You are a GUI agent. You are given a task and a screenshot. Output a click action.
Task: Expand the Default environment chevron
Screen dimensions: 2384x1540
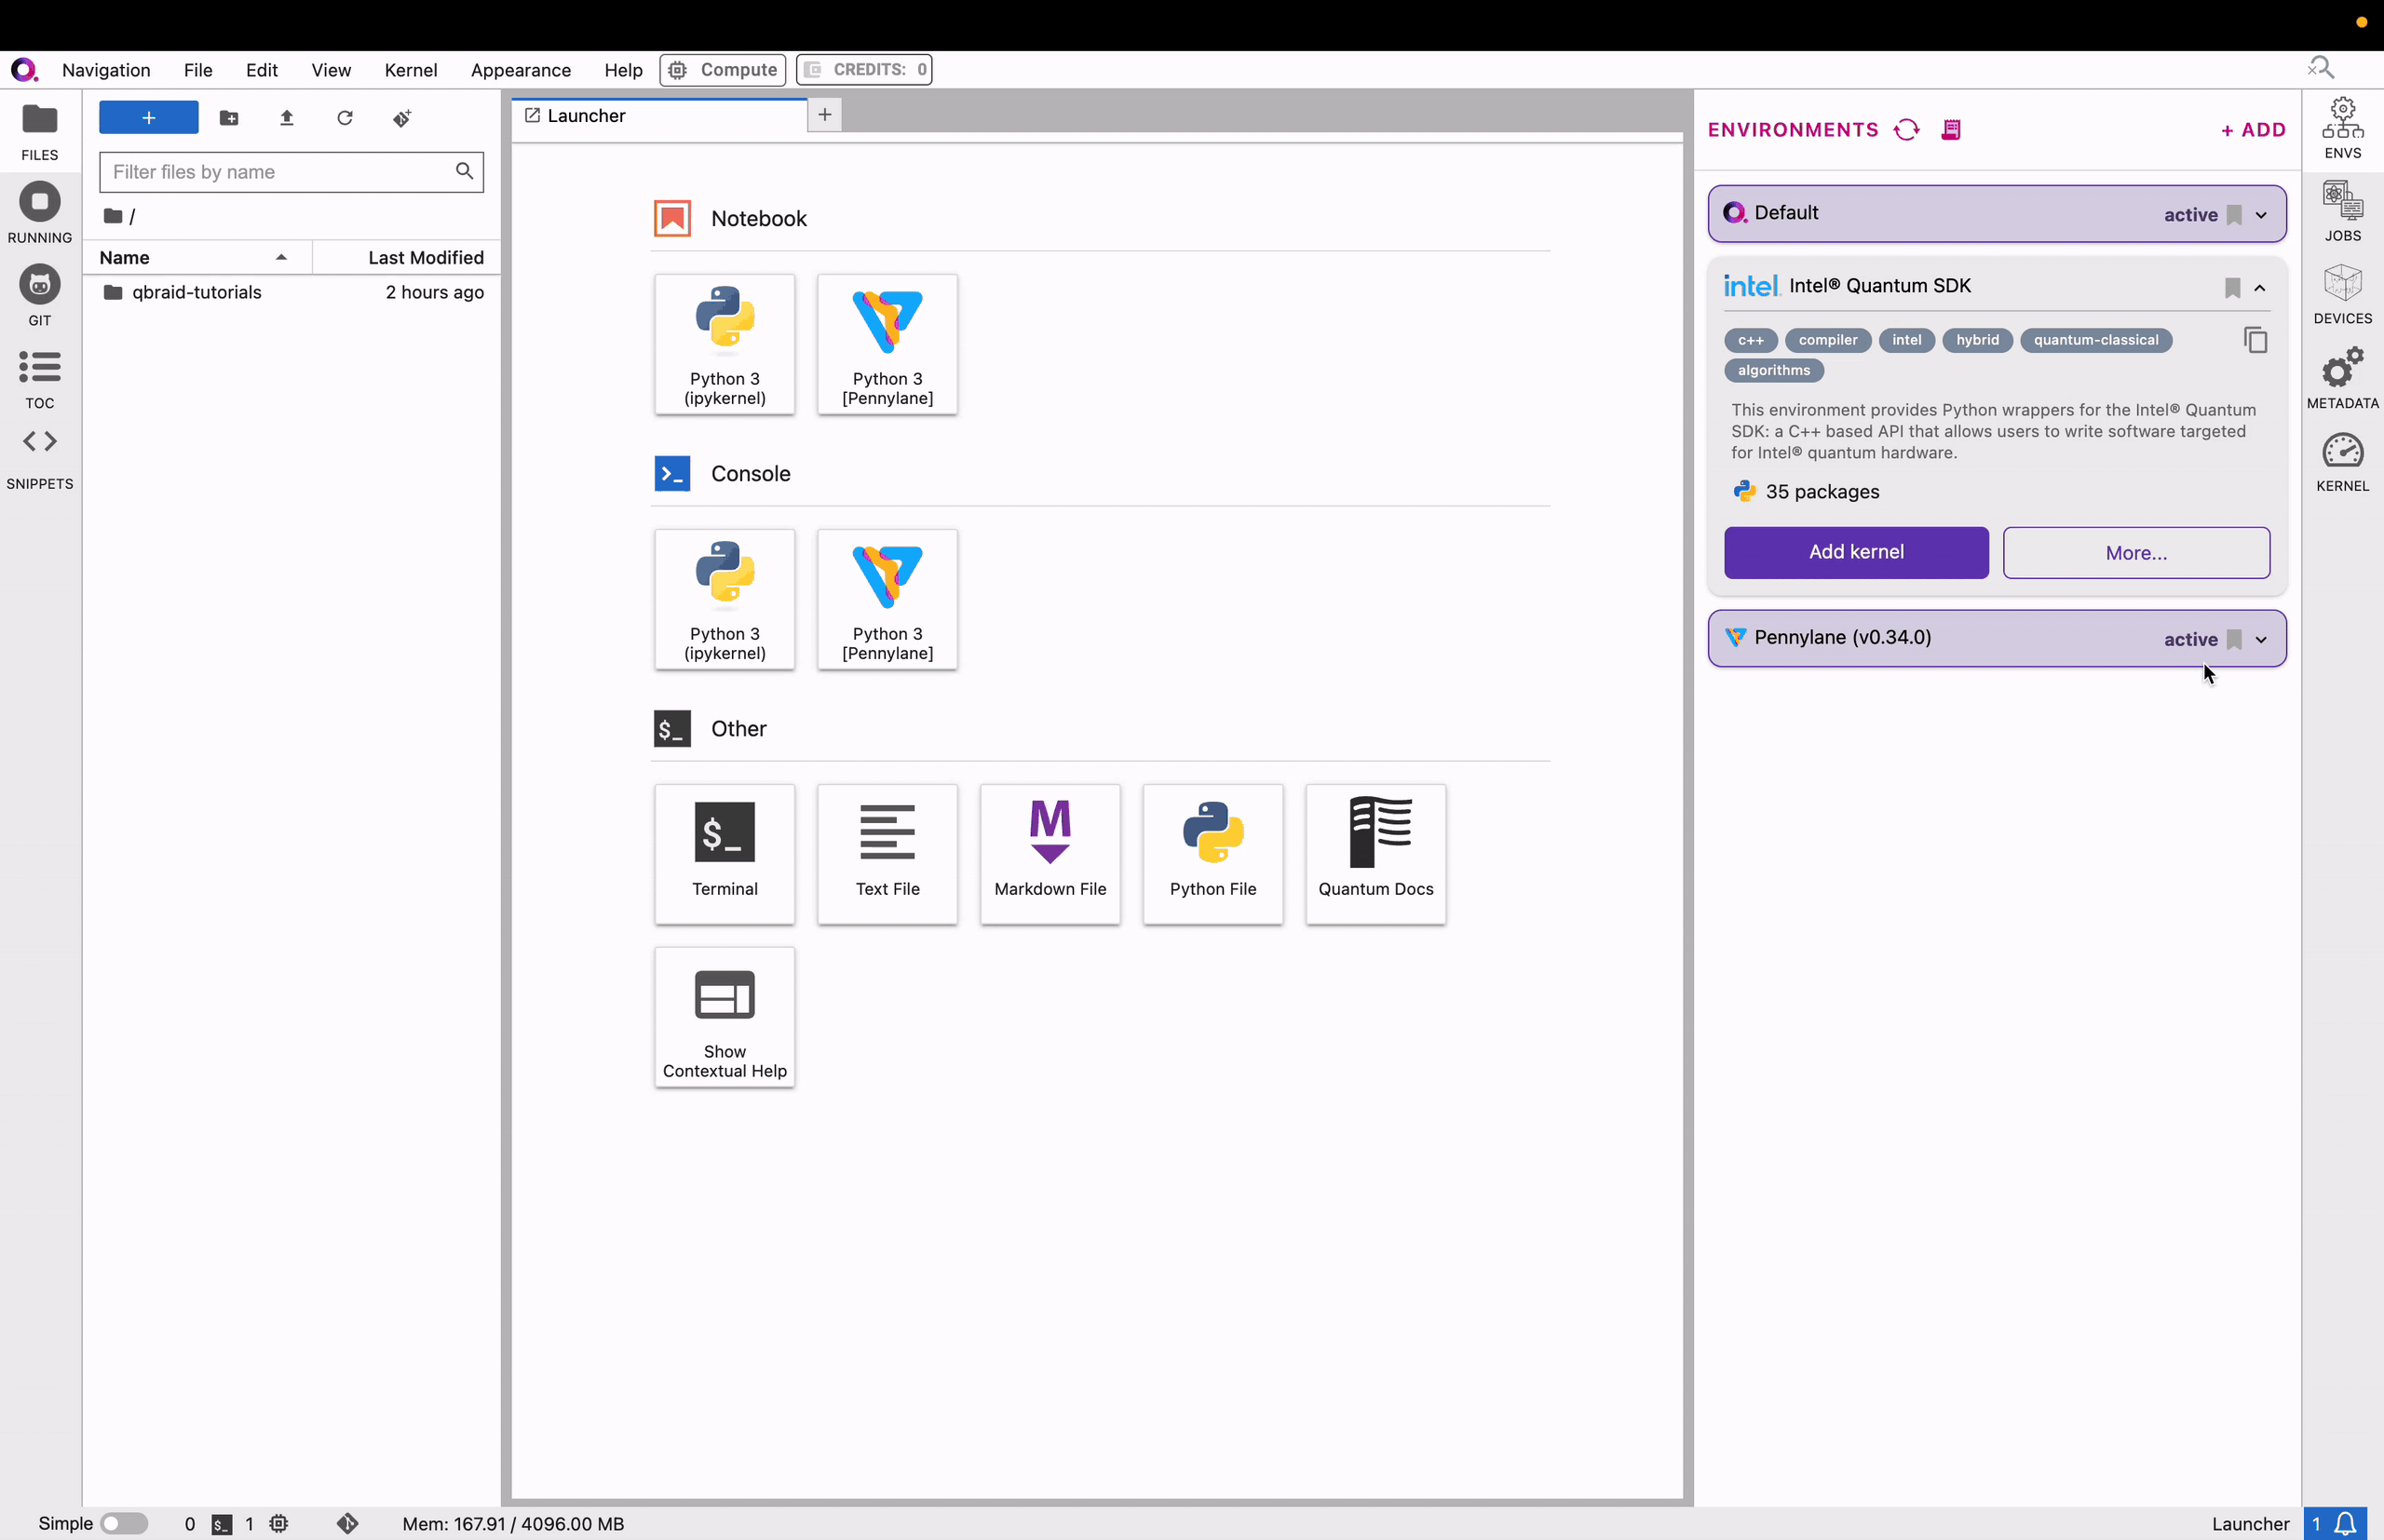(x=2261, y=215)
